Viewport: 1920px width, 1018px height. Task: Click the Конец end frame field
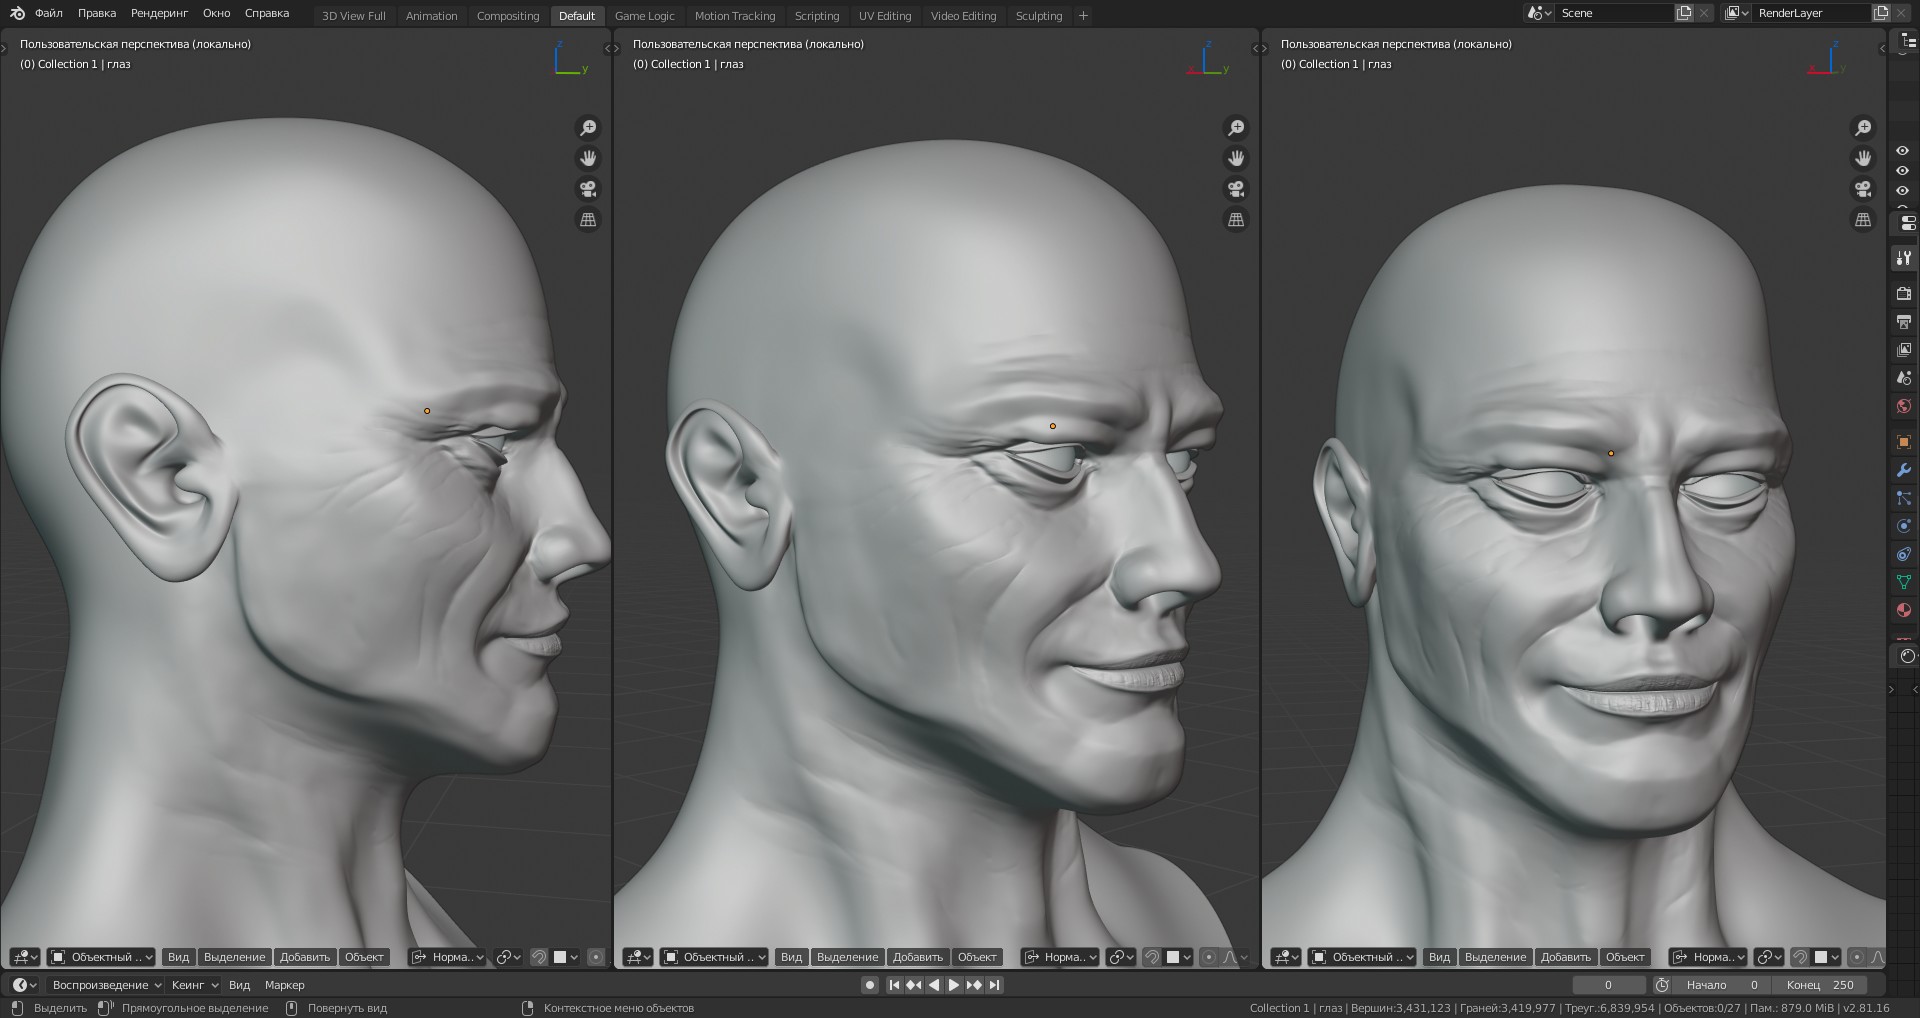pyautogui.click(x=1822, y=985)
